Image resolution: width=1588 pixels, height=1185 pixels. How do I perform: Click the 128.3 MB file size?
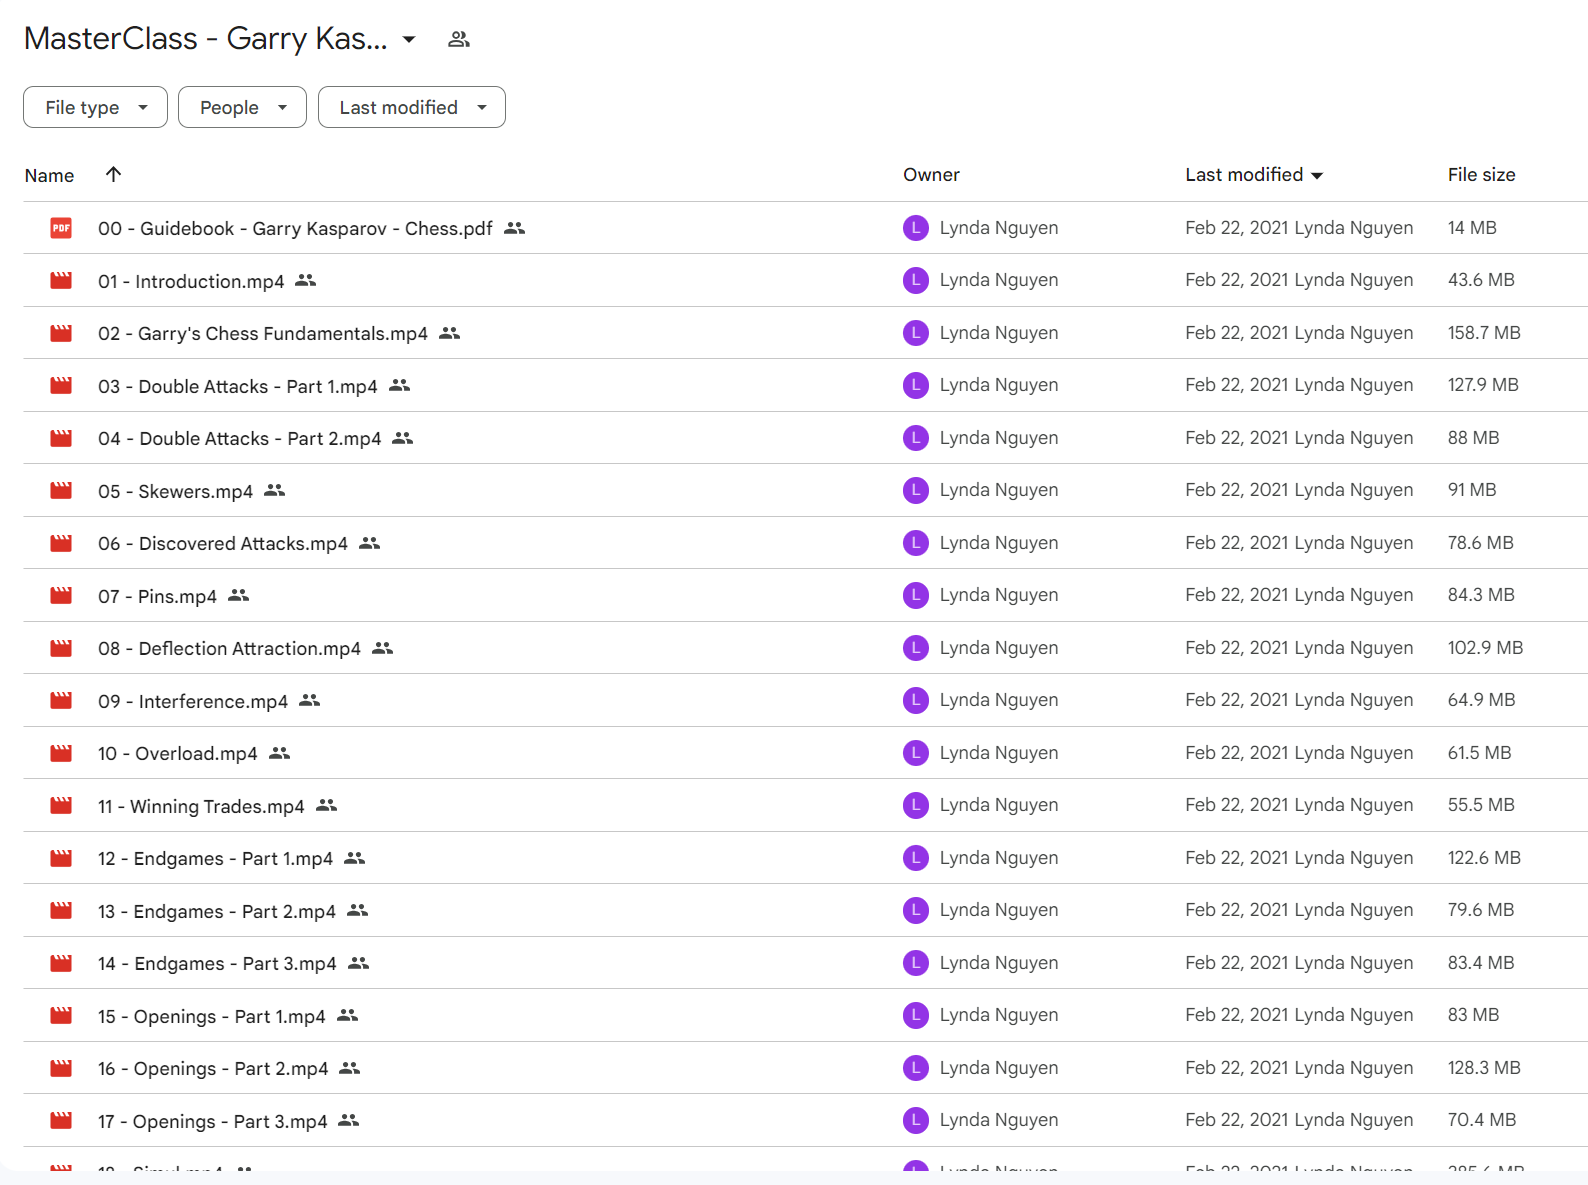(x=1484, y=1068)
